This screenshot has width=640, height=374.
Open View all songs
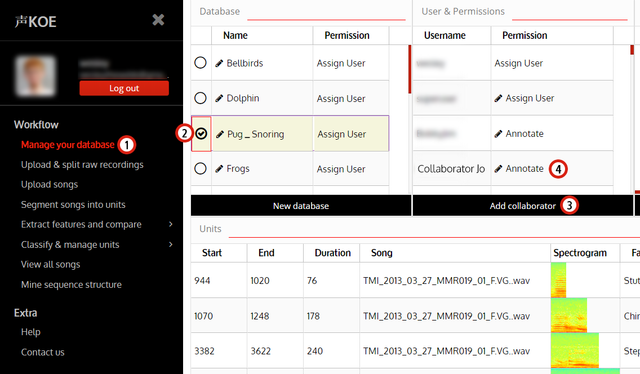51,264
